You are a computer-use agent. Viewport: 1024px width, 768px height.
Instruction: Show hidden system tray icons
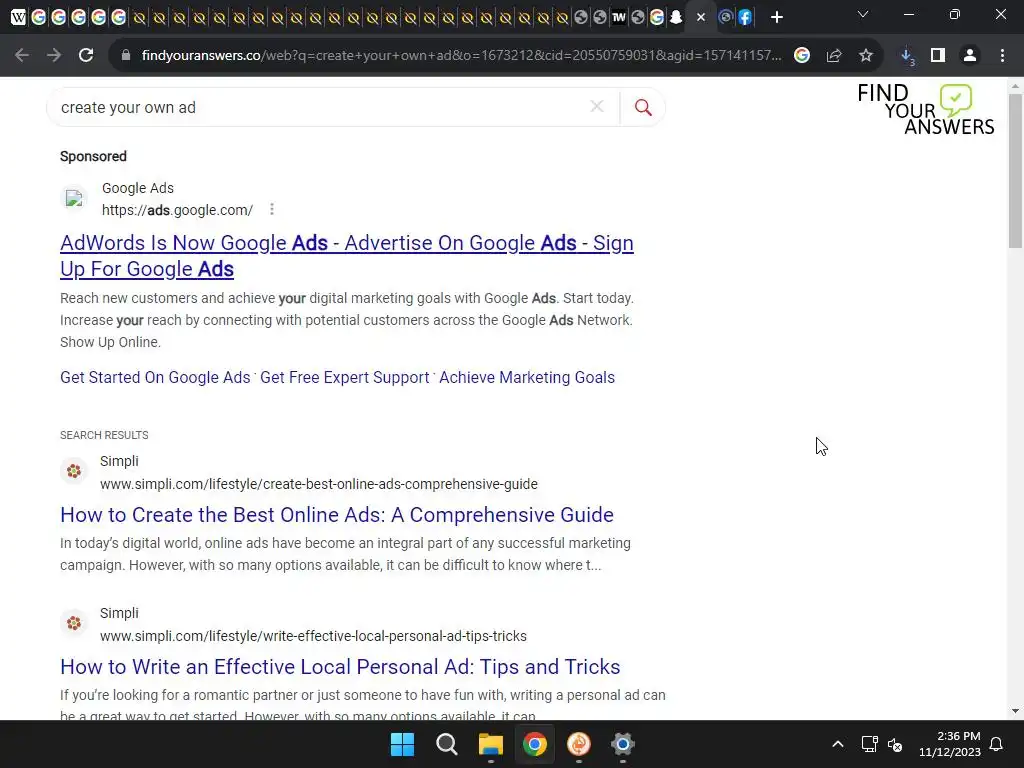click(838, 744)
